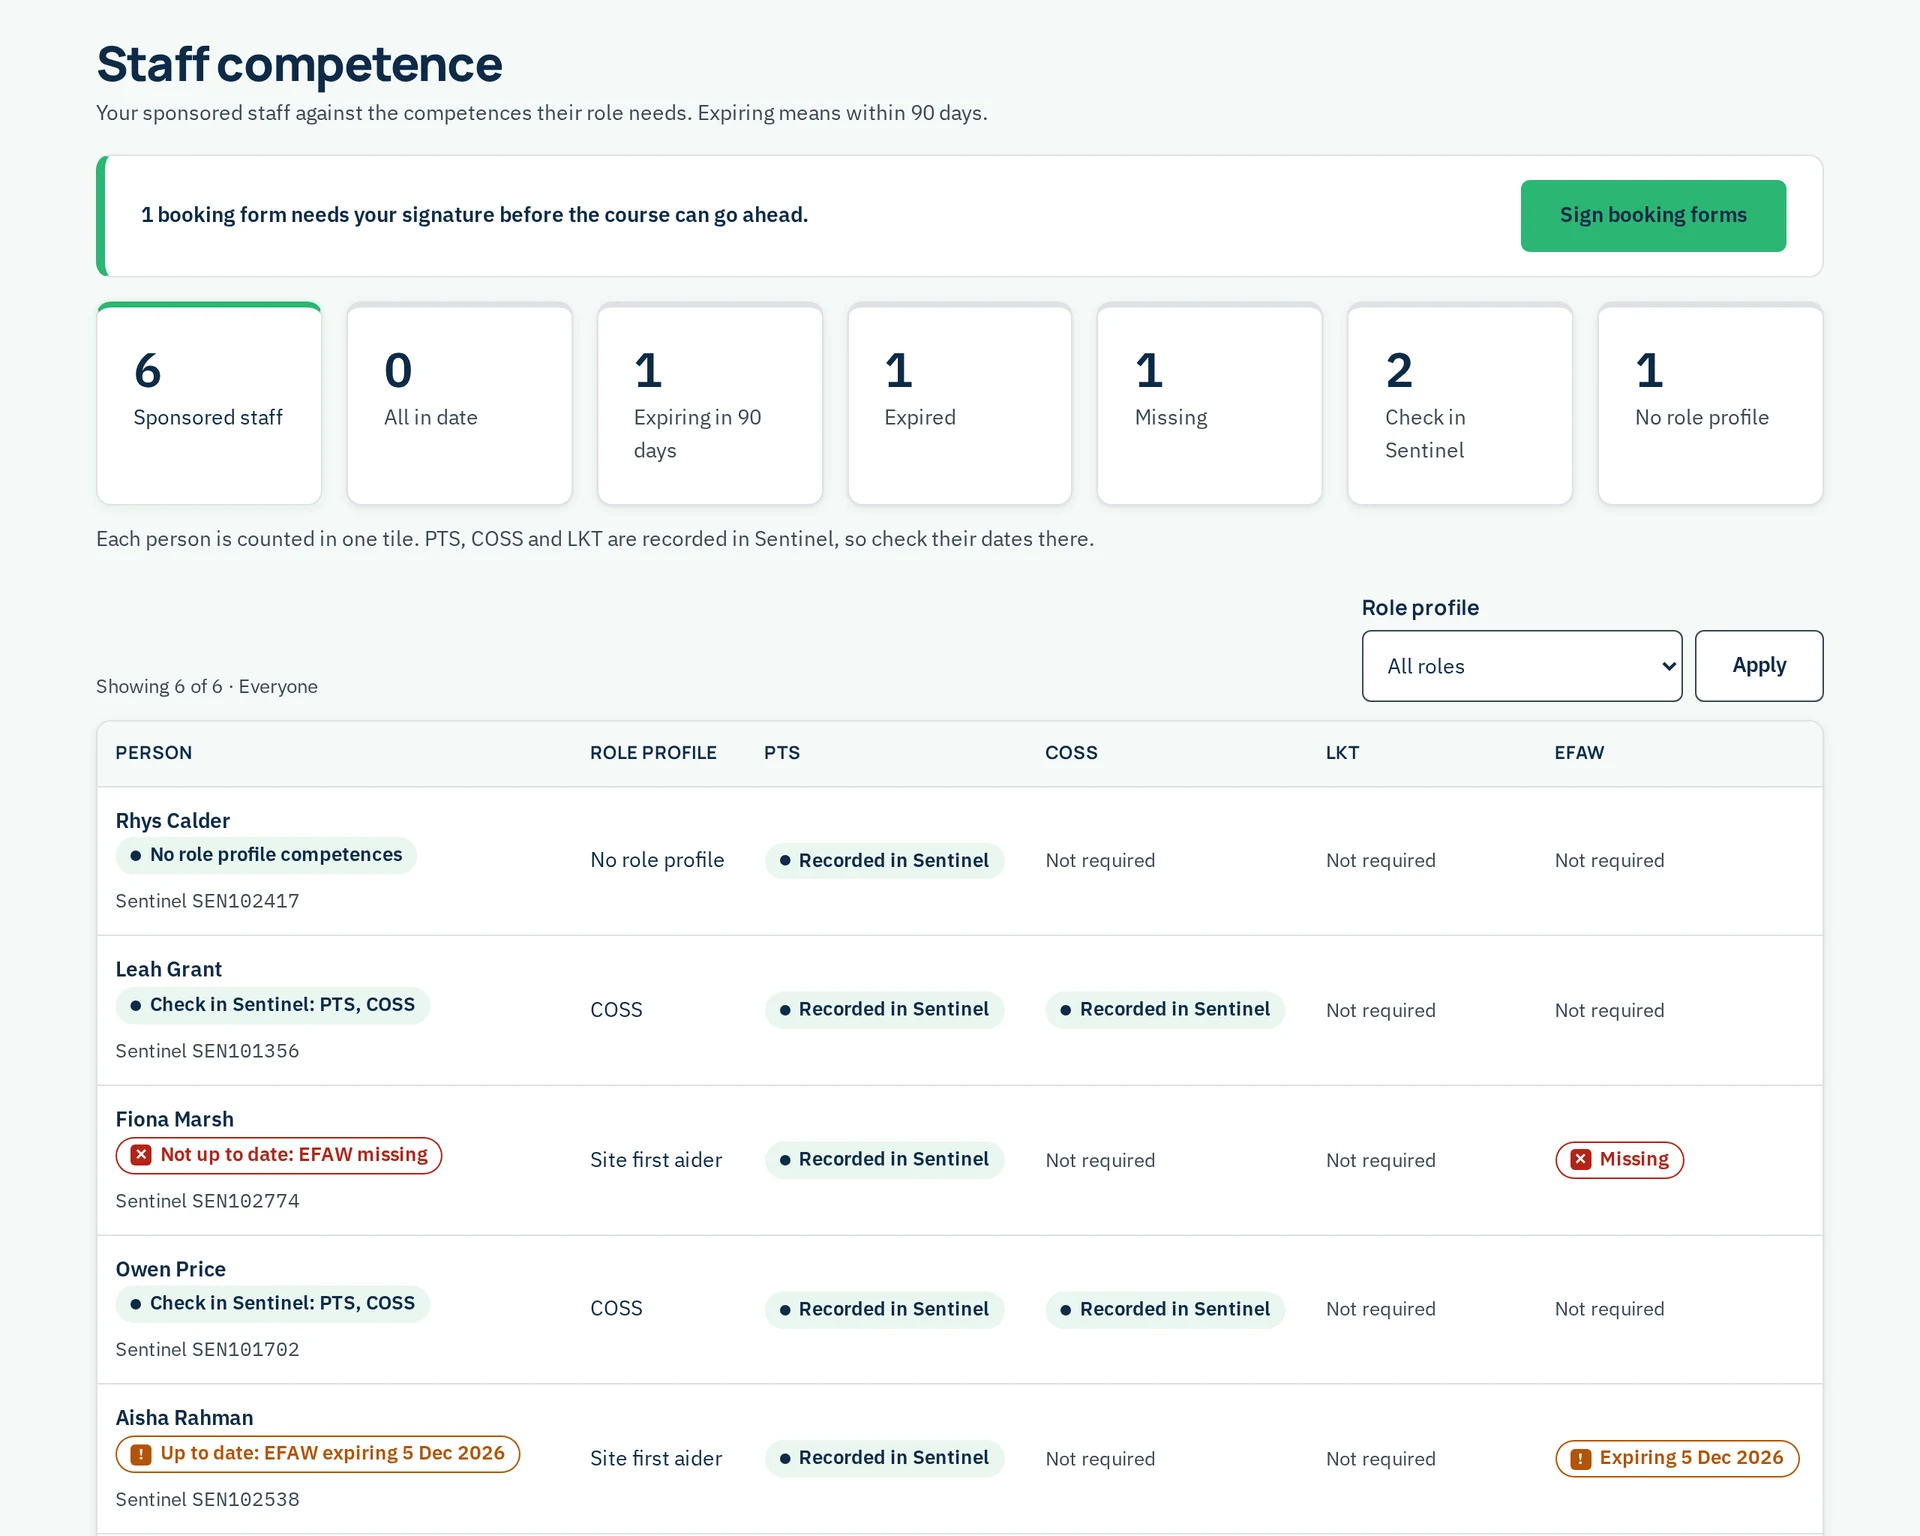Click the No role profile competences badge
1920x1536 pixels.
[x=266, y=855]
